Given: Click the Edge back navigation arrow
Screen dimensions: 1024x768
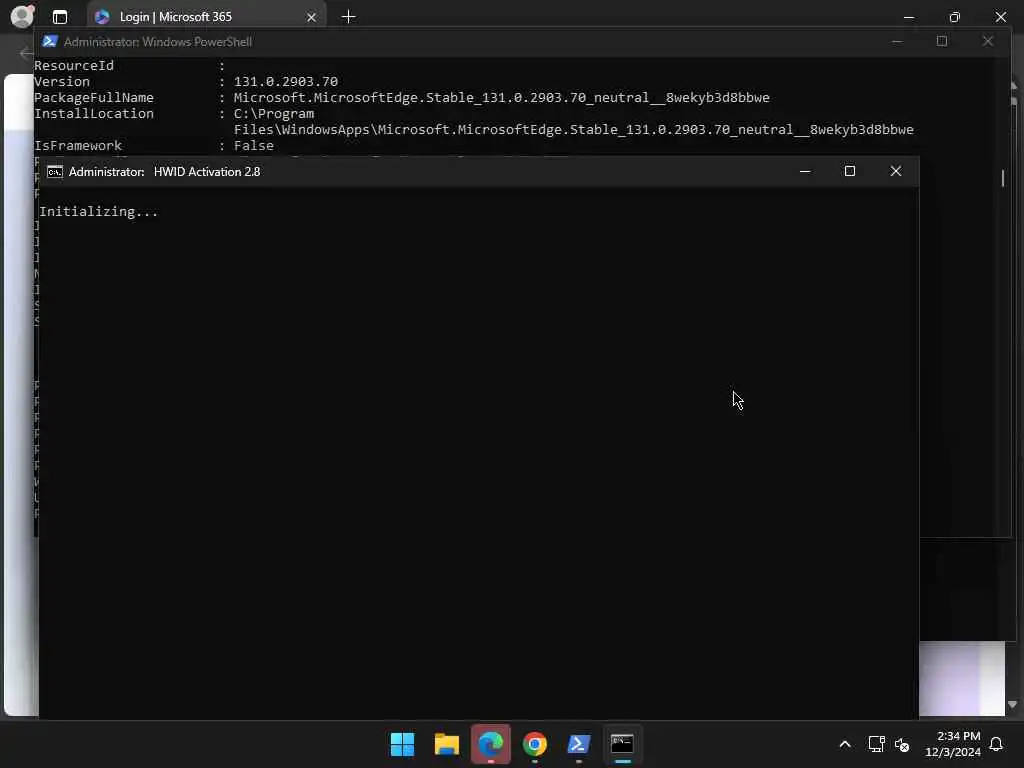Looking at the screenshot, I should tap(26, 54).
